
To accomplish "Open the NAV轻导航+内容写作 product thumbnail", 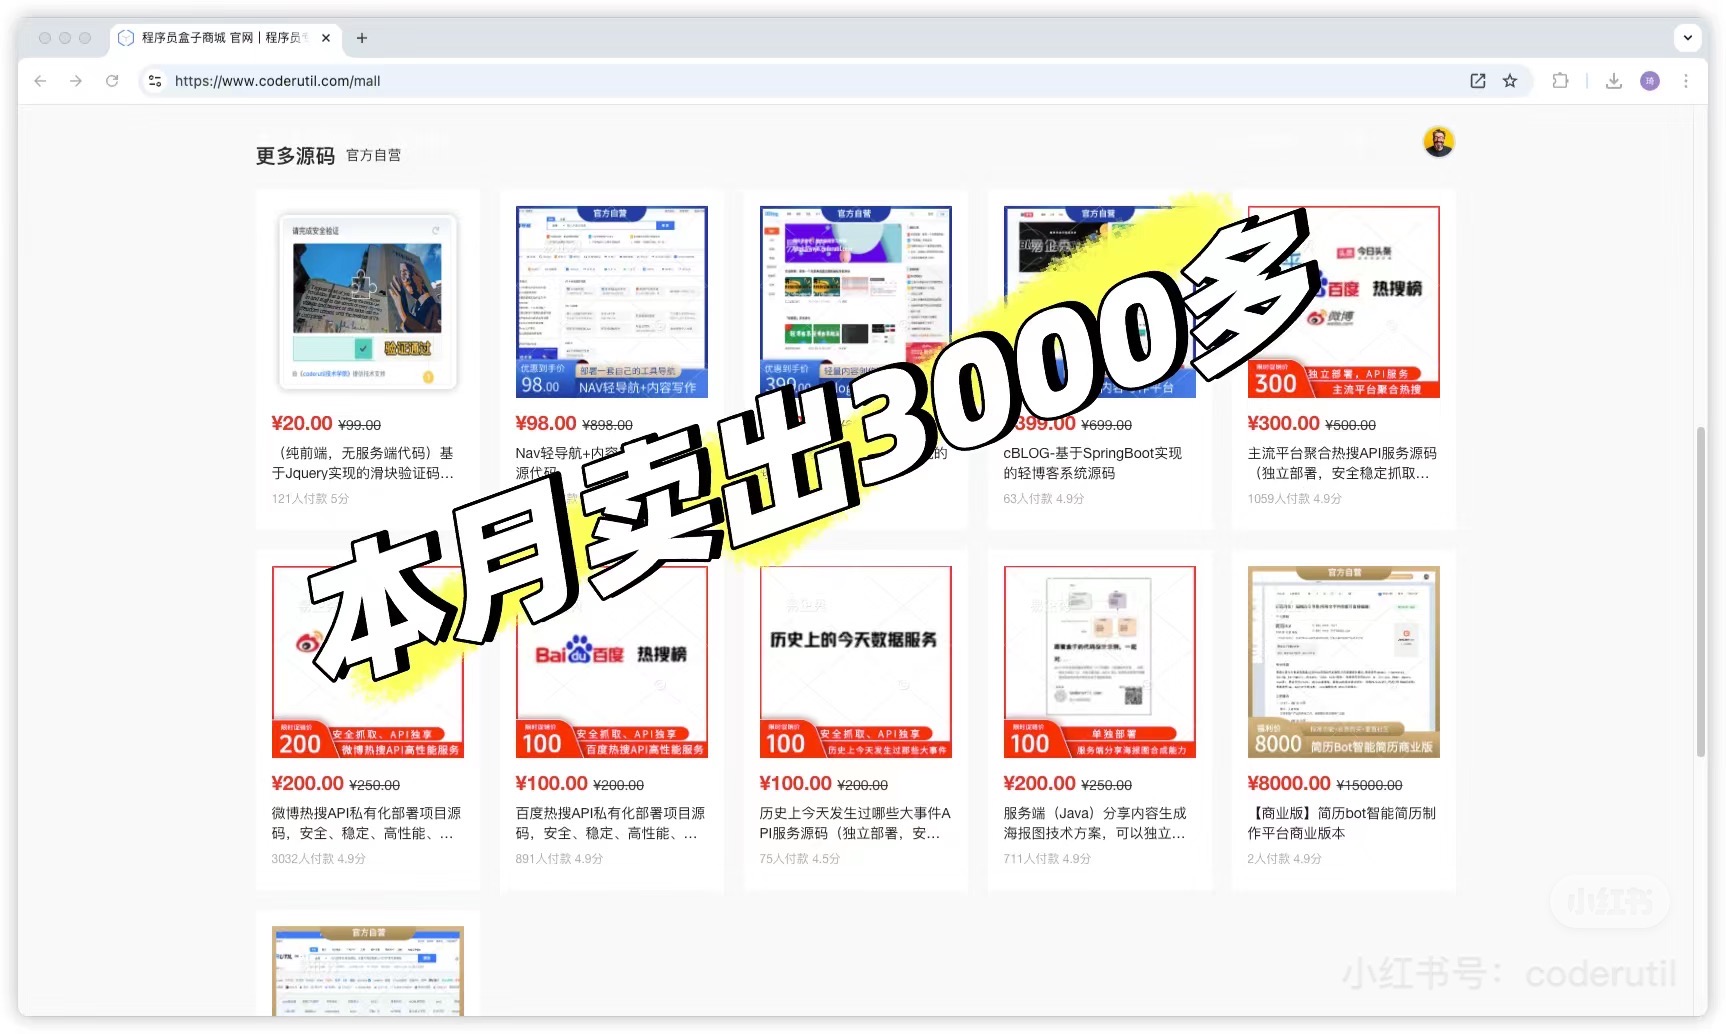I will (x=612, y=302).
